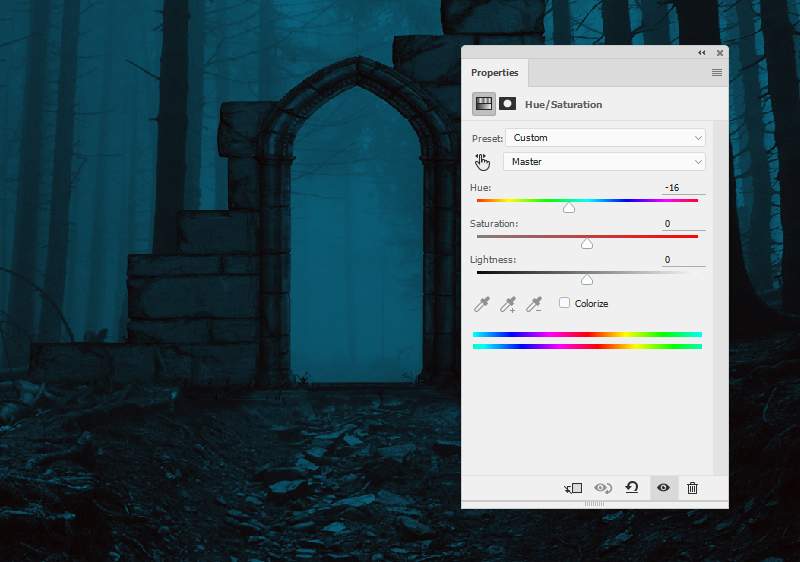800x562 pixels.
Task: Toggle adjustment layer visibility eye
Action: pos(662,488)
